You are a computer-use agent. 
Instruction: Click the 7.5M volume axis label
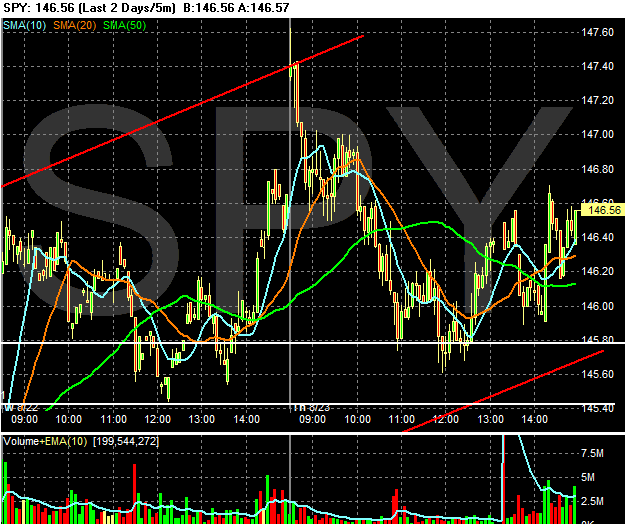pos(592,454)
